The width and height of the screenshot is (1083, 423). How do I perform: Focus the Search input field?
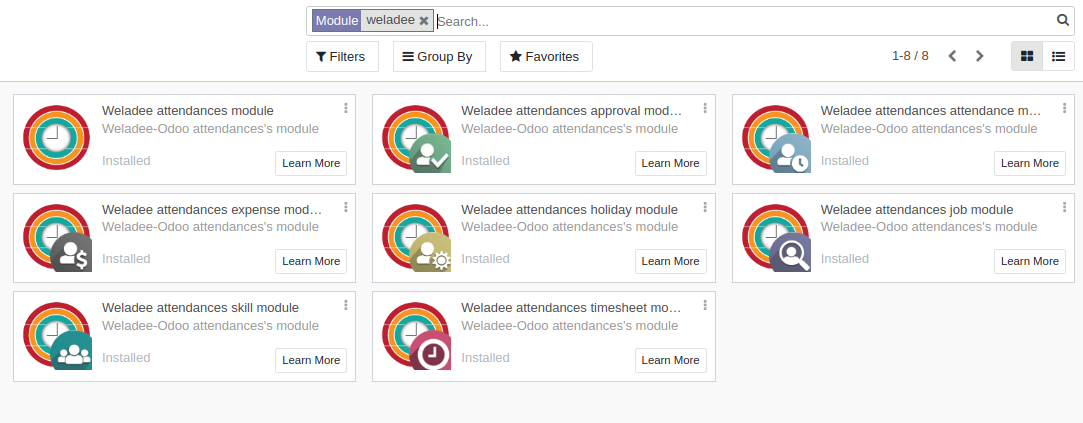(745, 21)
